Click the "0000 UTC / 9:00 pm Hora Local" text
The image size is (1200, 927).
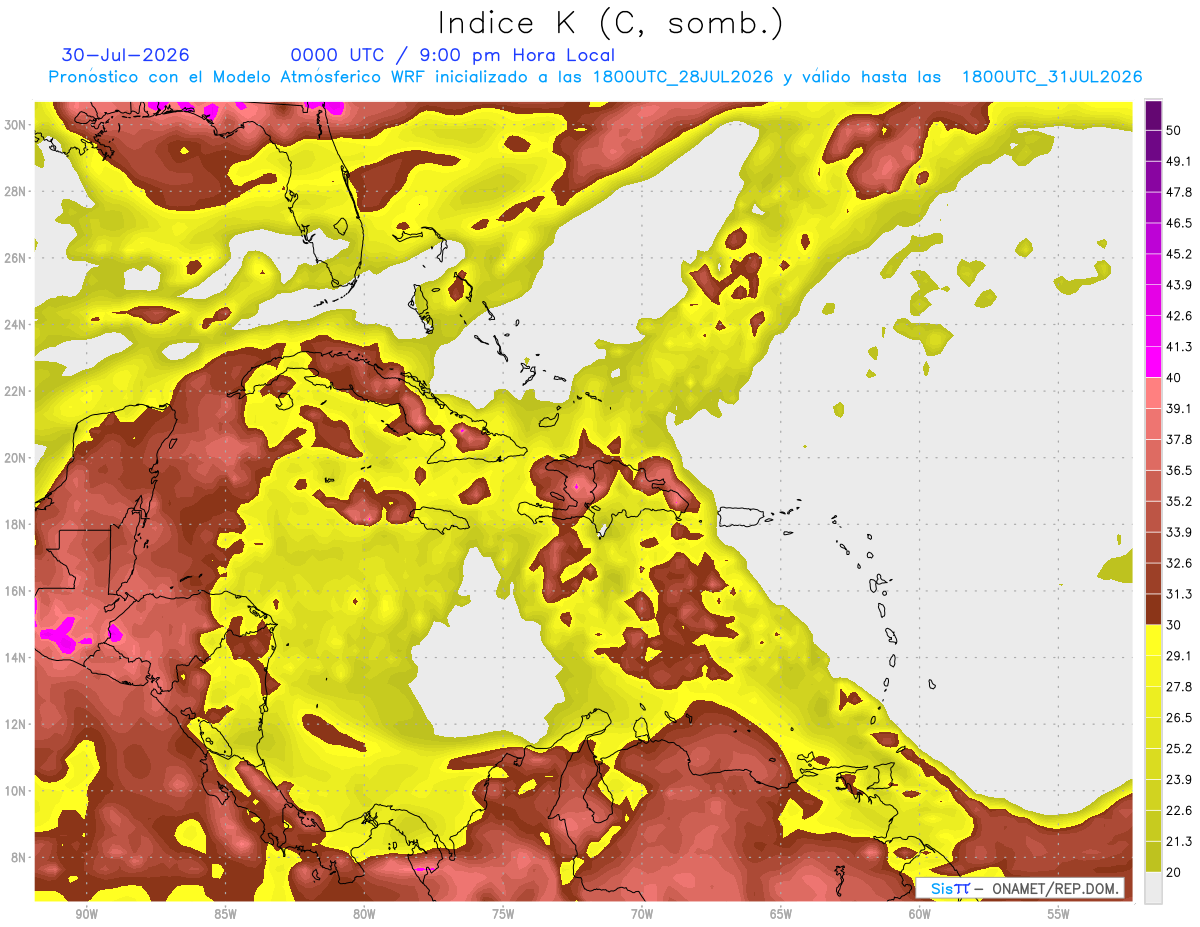click(453, 55)
